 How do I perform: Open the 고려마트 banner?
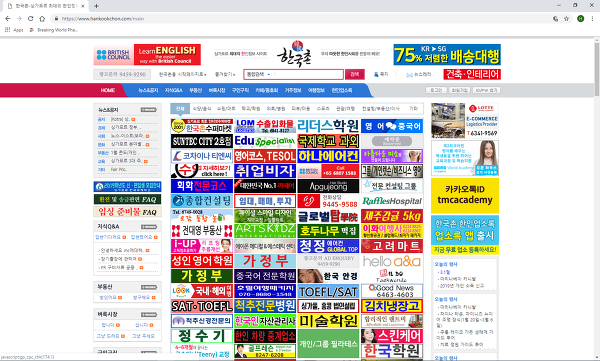pos(392,246)
